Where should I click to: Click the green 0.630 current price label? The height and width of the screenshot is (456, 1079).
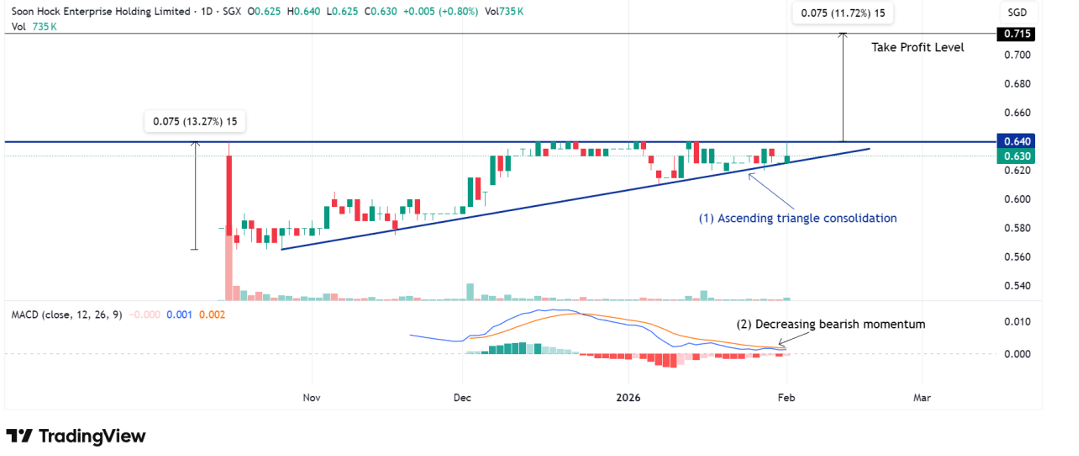click(1015, 156)
